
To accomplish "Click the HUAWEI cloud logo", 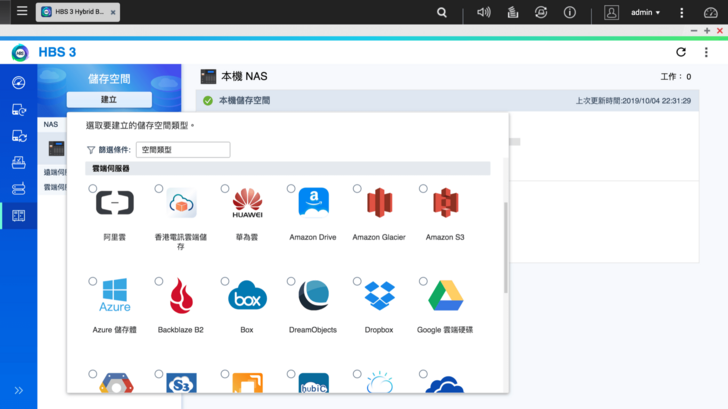I will coord(247,203).
